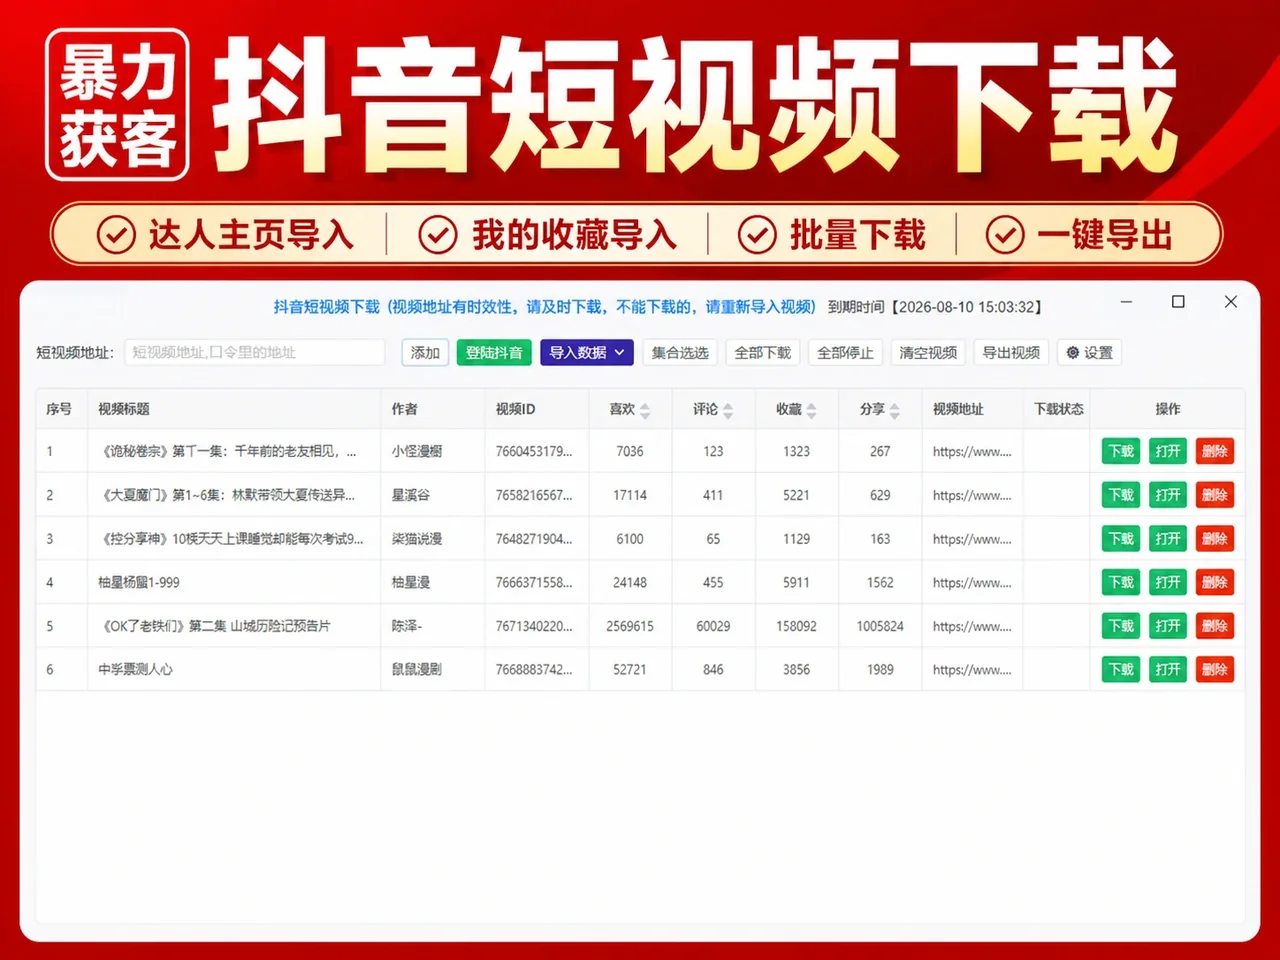Sort the table by 喜欢 column arrows
The image size is (1280, 960).
coord(645,410)
